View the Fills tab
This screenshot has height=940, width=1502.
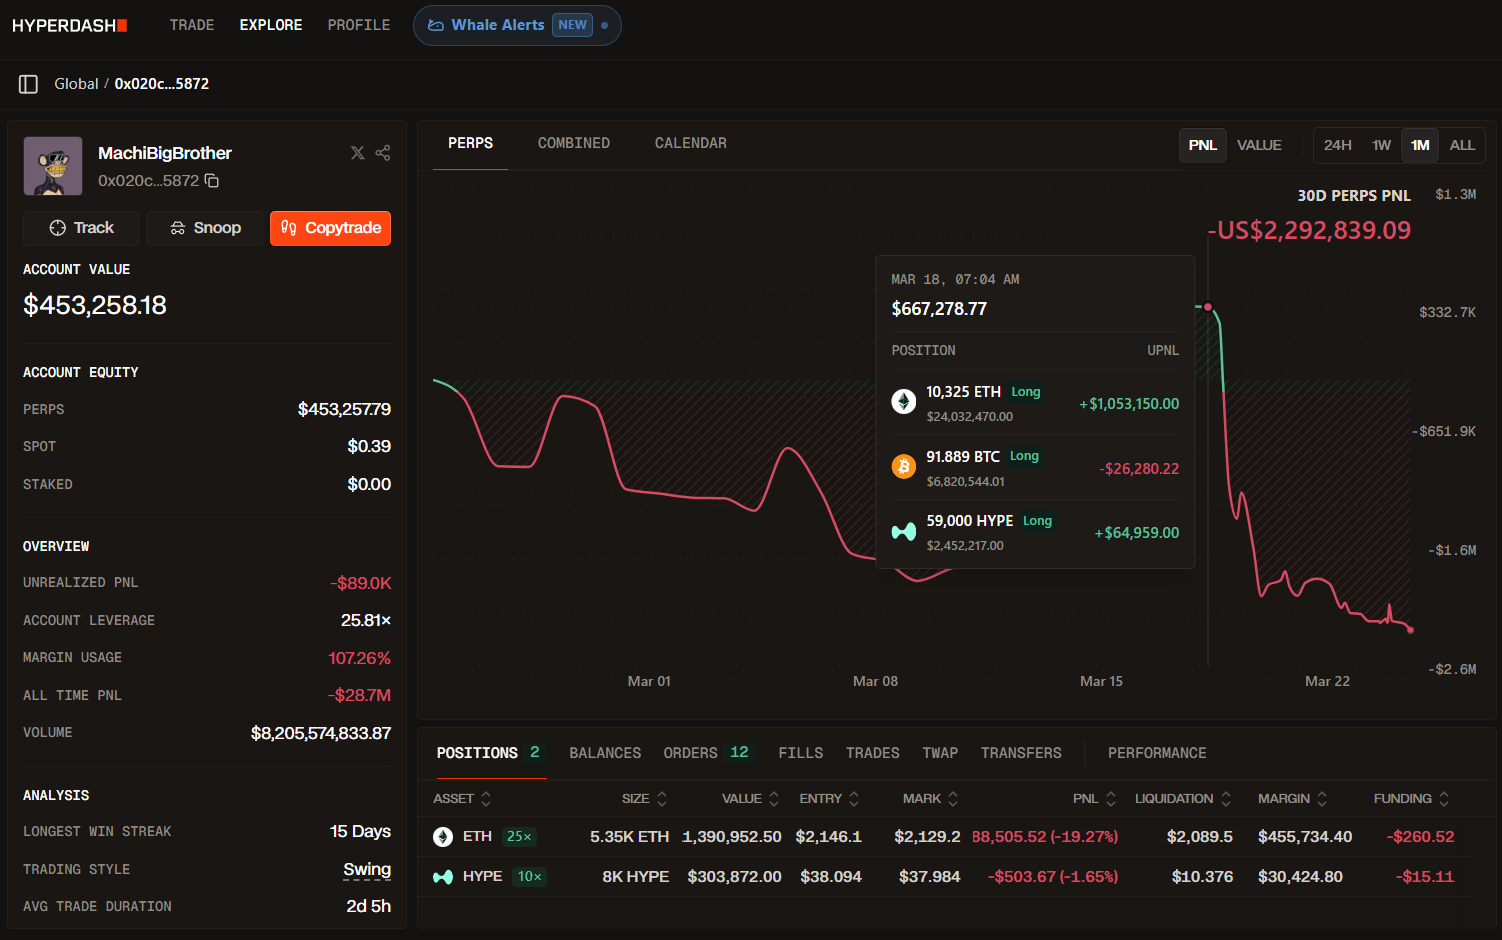(x=801, y=753)
